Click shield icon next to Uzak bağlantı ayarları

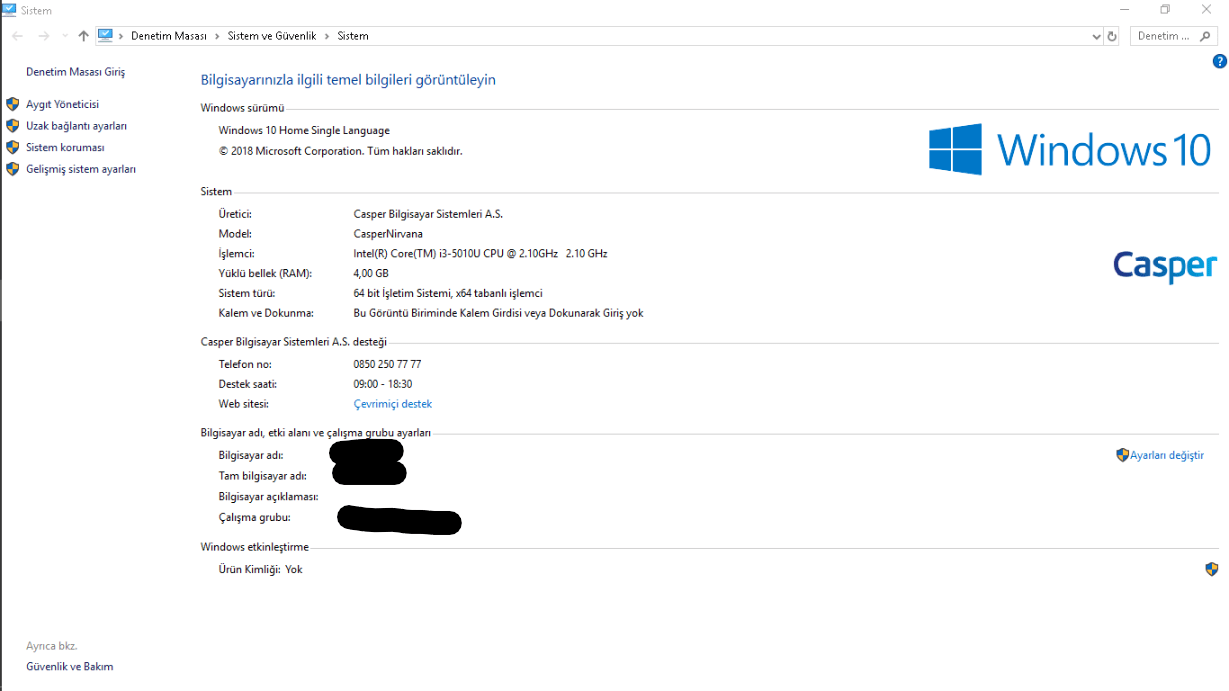coord(13,126)
